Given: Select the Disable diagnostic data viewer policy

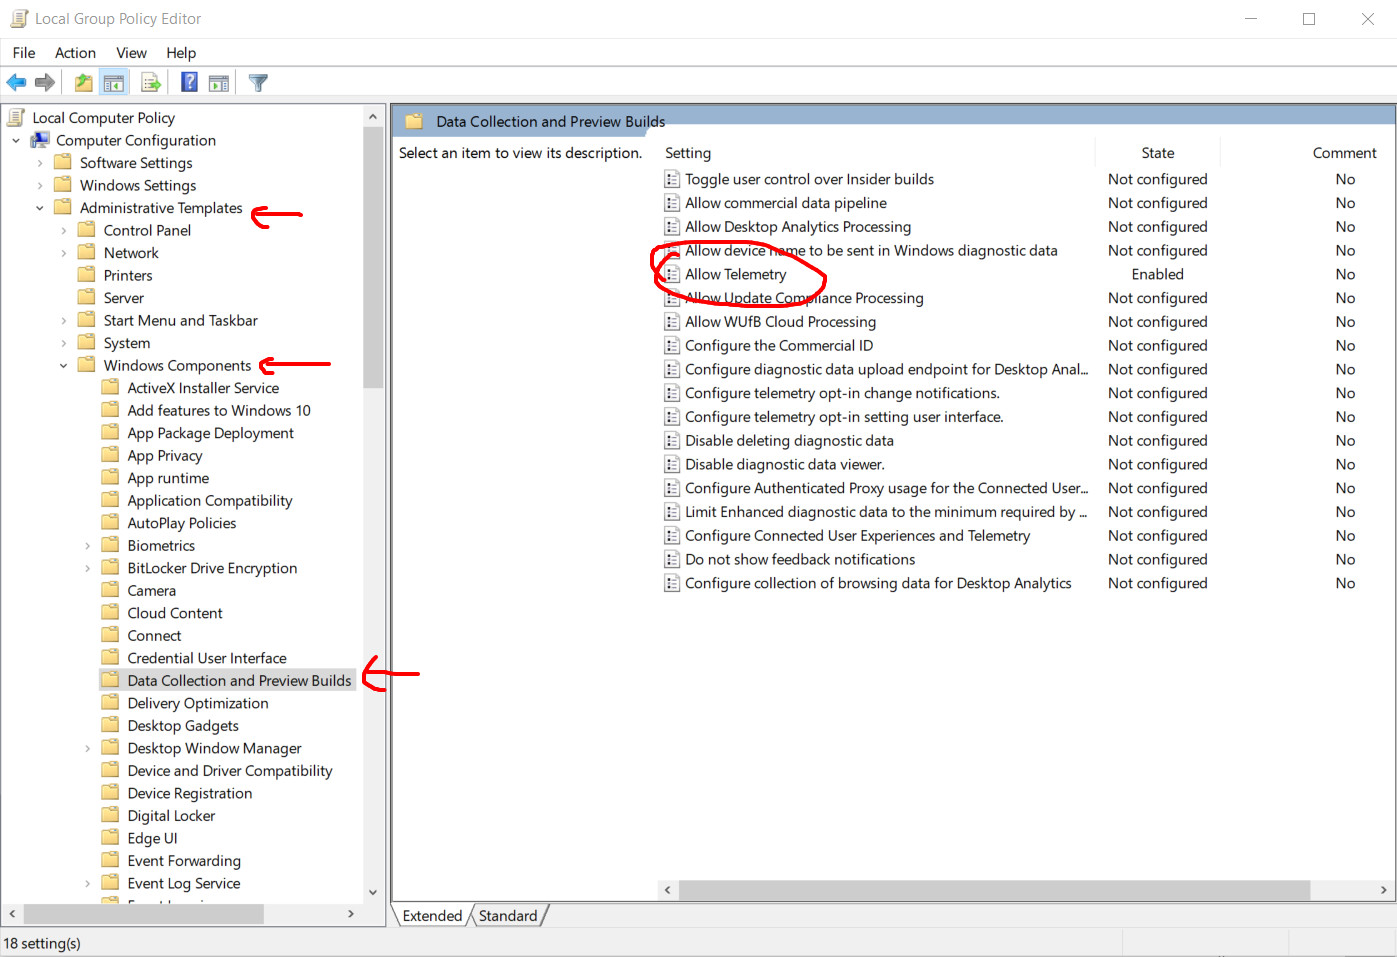Looking at the screenshot, I should tap(784, 464).
